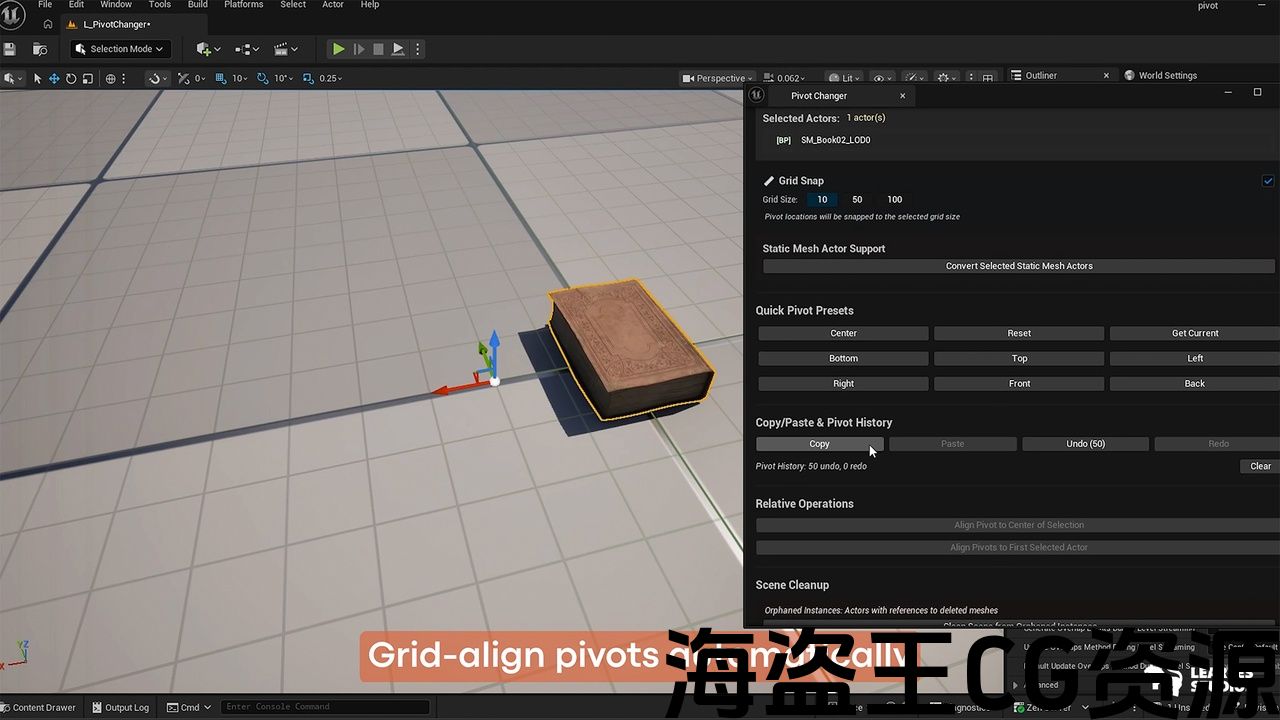Open the quick add-to-project menu

click(209, 49)
